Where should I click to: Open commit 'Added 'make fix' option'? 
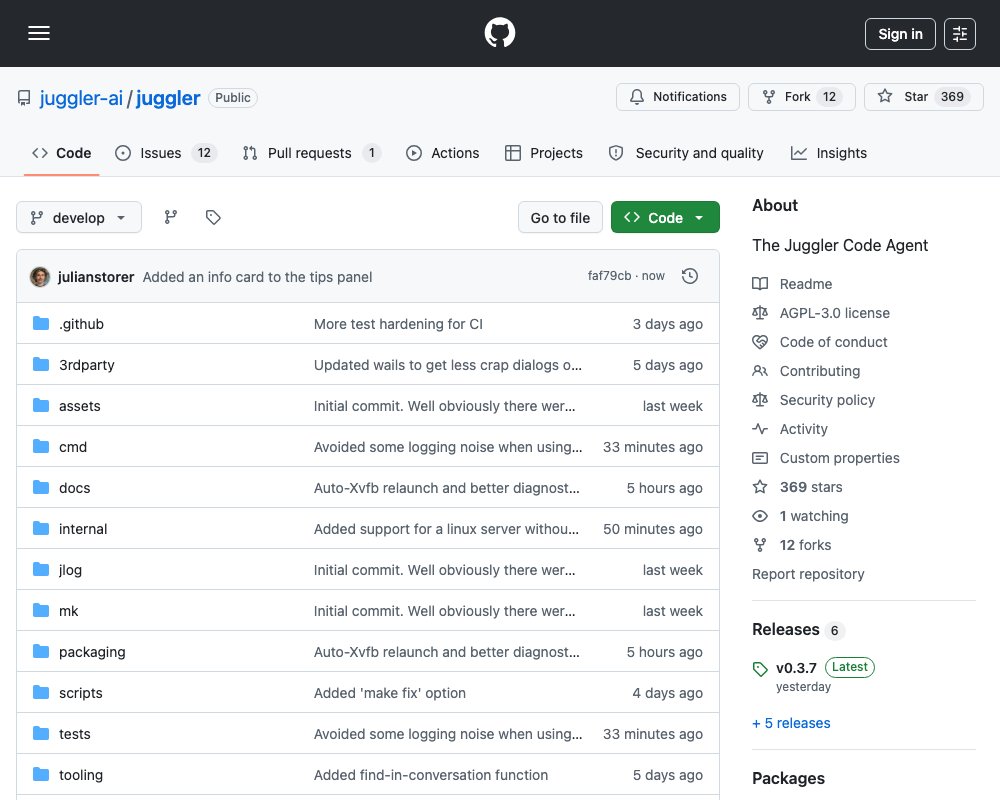click(x=390, y=693)
